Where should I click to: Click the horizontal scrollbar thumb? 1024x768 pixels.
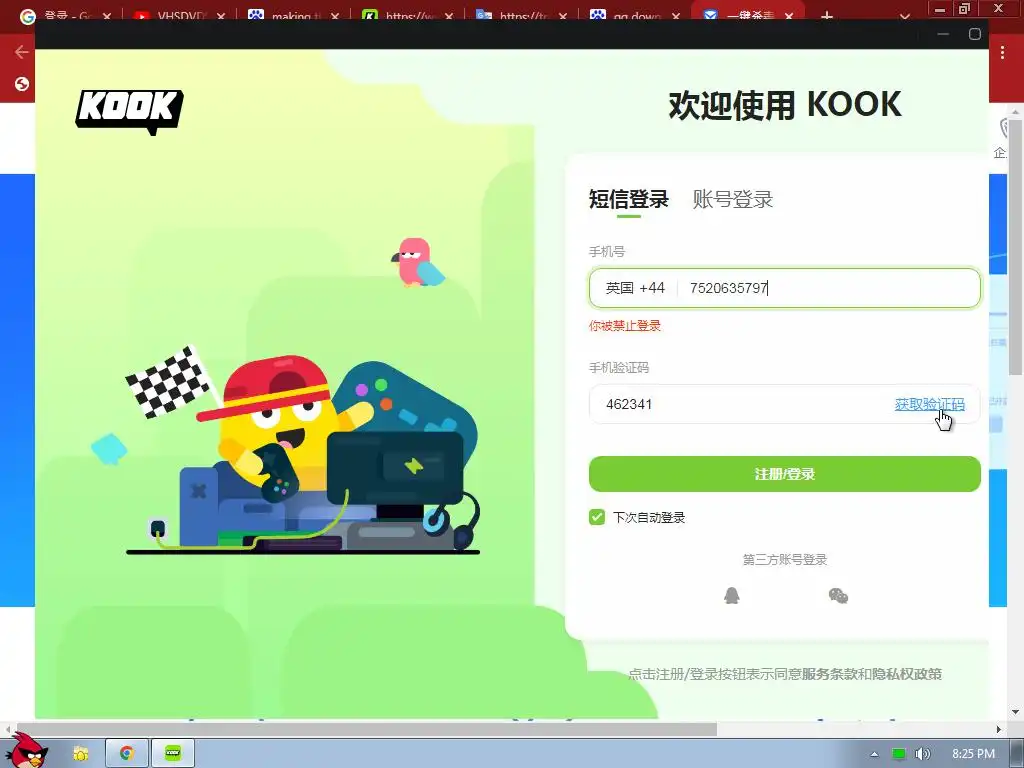point(365,728)
